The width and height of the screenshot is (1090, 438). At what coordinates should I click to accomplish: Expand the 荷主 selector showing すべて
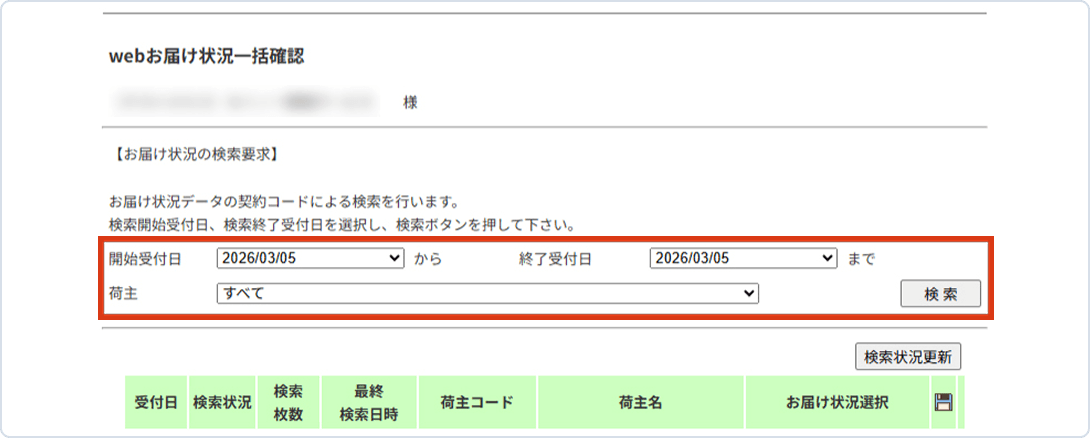point(487,293)
